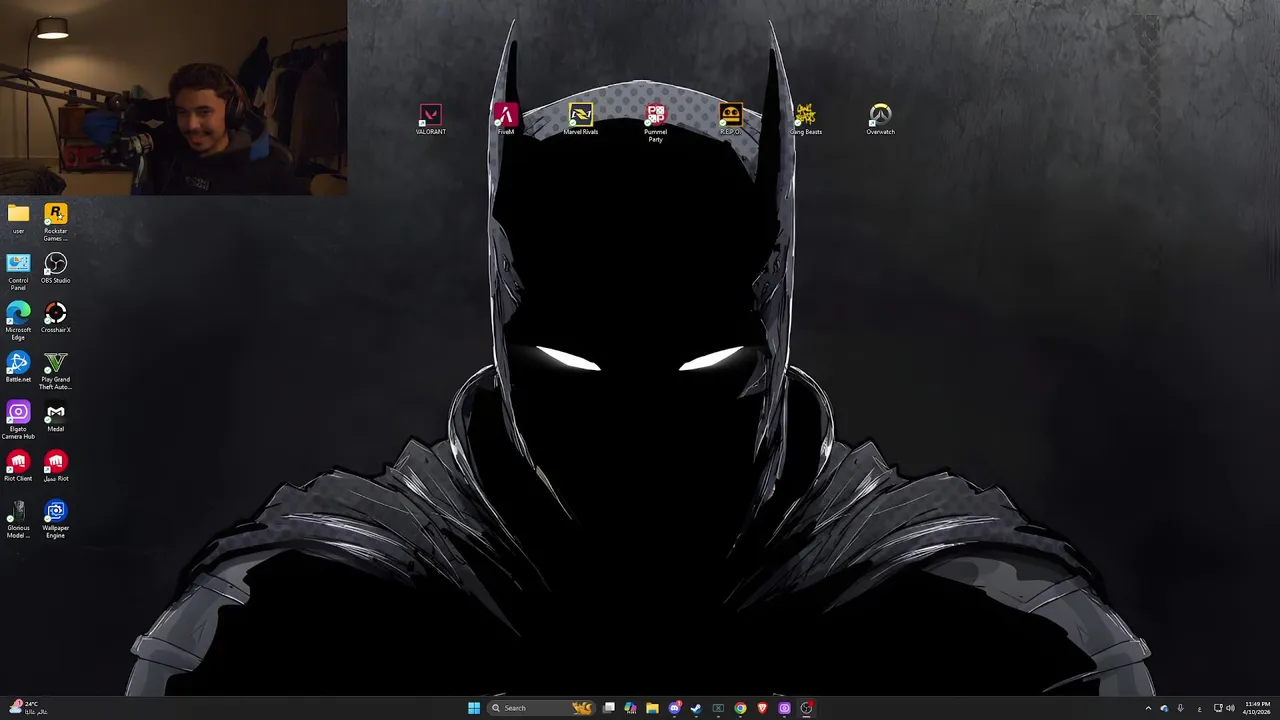Open the VALORANT desktop shortcut
The height and width of the screenshot is (720, 1280).
pos(430,119)
